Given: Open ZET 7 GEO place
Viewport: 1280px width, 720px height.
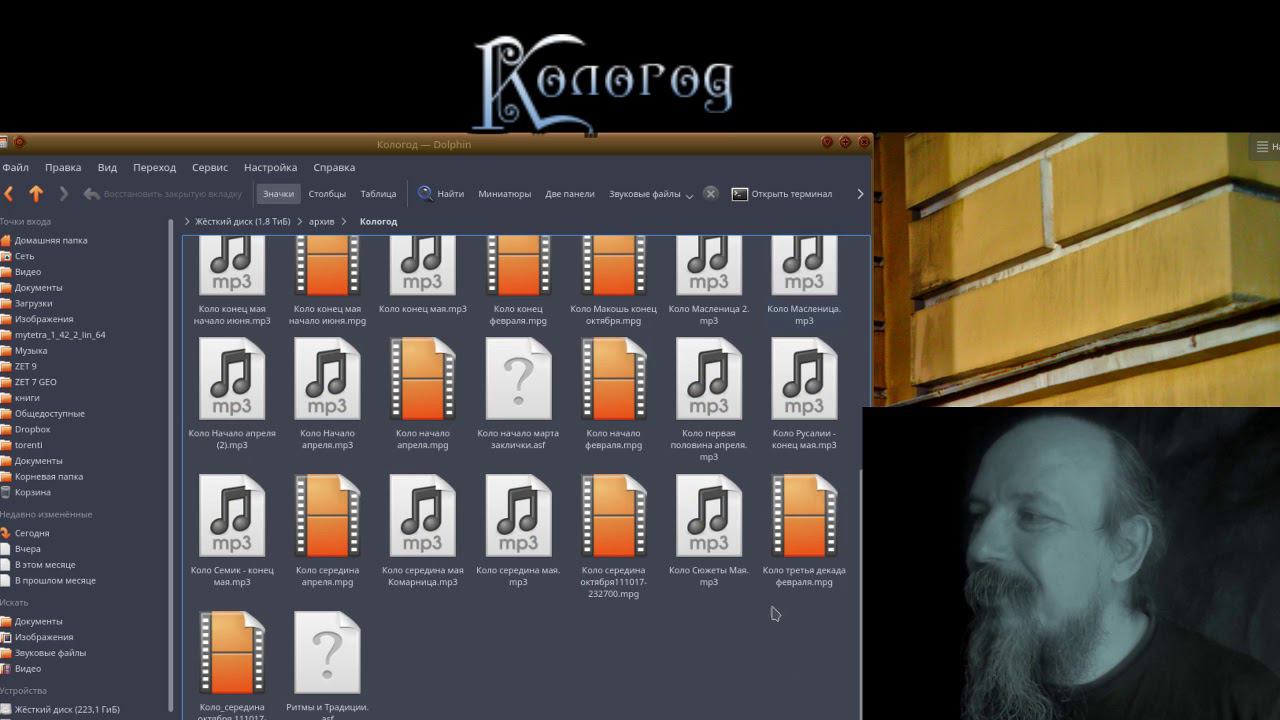Looking at the screenshot, I should click(x=35, y=382).
